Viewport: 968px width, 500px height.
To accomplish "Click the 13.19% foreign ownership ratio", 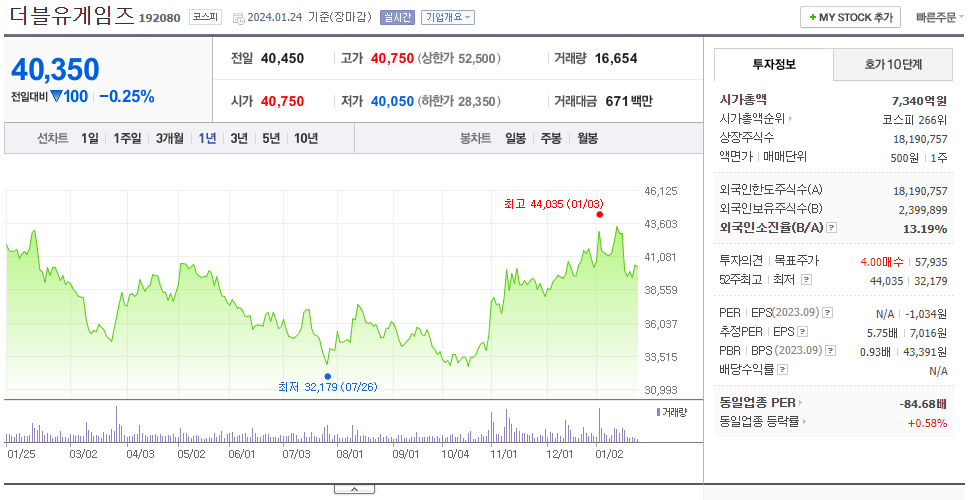I will [x=925, y=229].
